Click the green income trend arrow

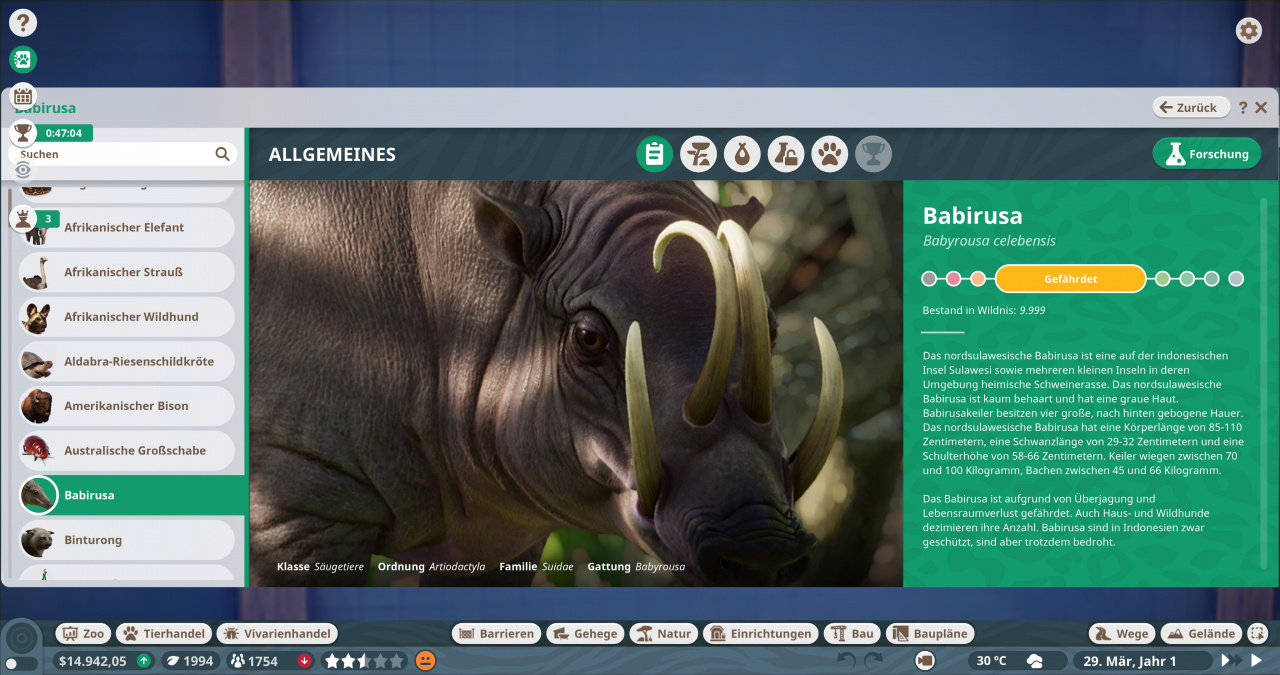pyautogui.click(x=144, y=661)
